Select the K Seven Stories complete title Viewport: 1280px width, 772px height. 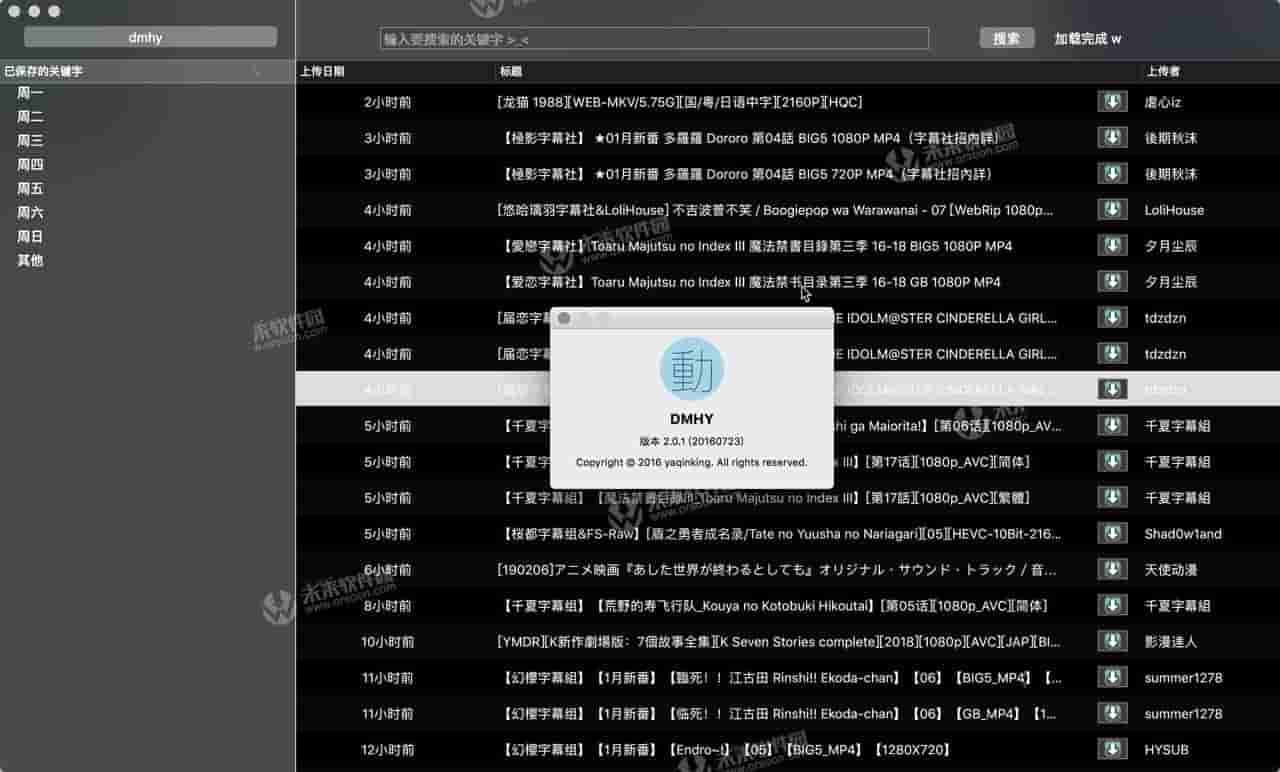pos(779,642)
